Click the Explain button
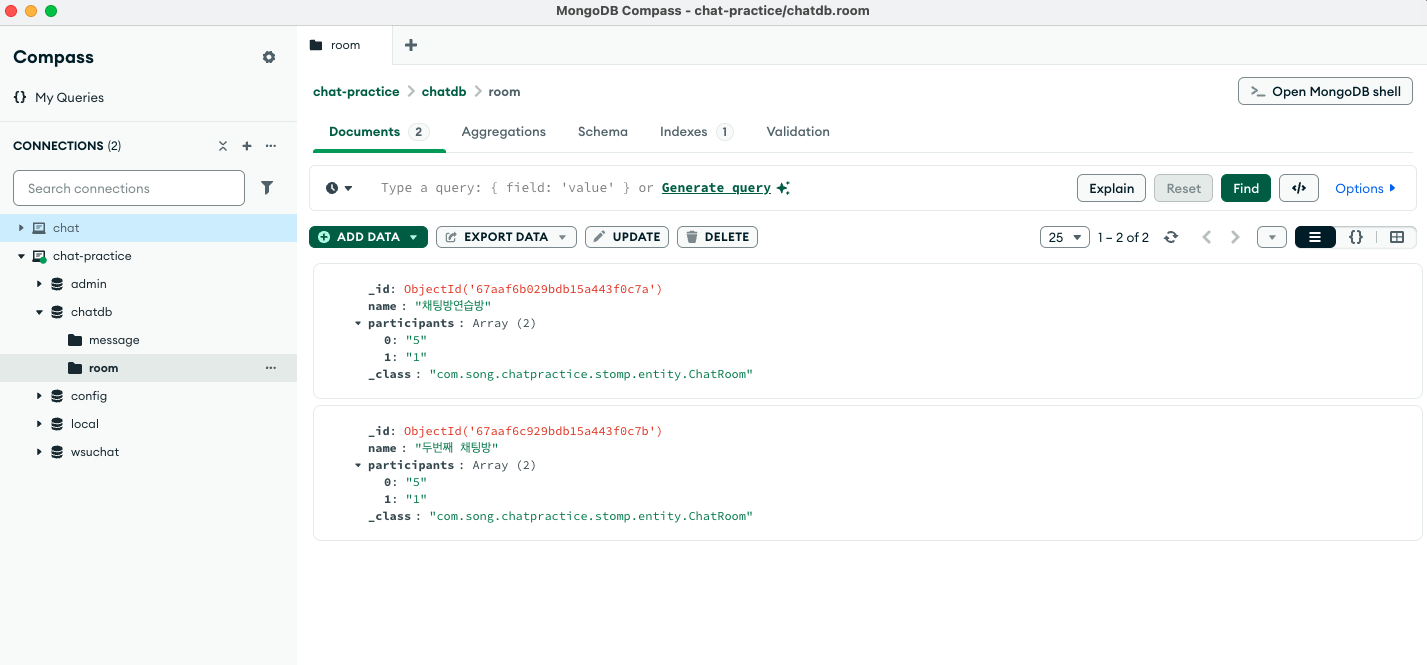Viewport: 1427px width, 665px height. pos(1112,188)
